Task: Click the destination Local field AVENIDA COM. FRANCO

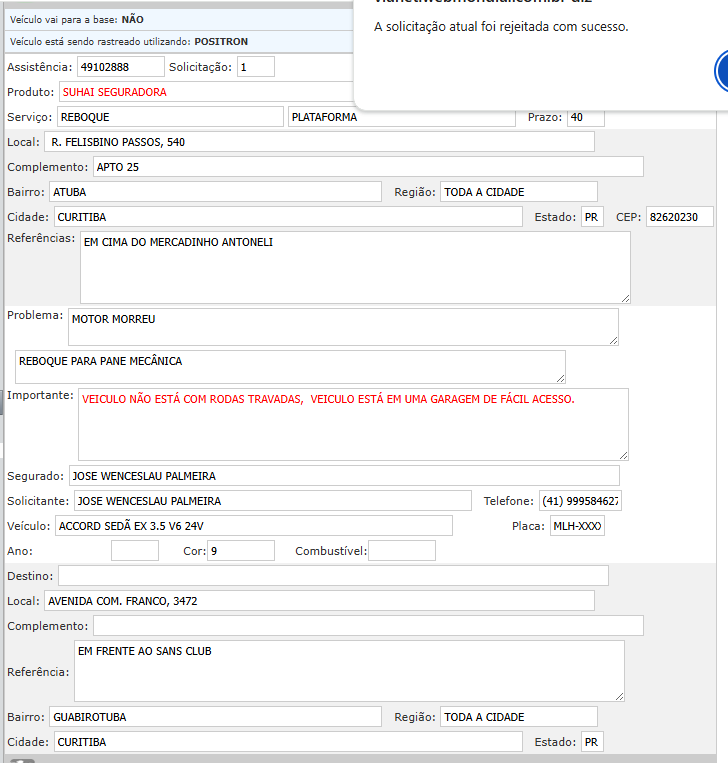Action: coord(319,601)
